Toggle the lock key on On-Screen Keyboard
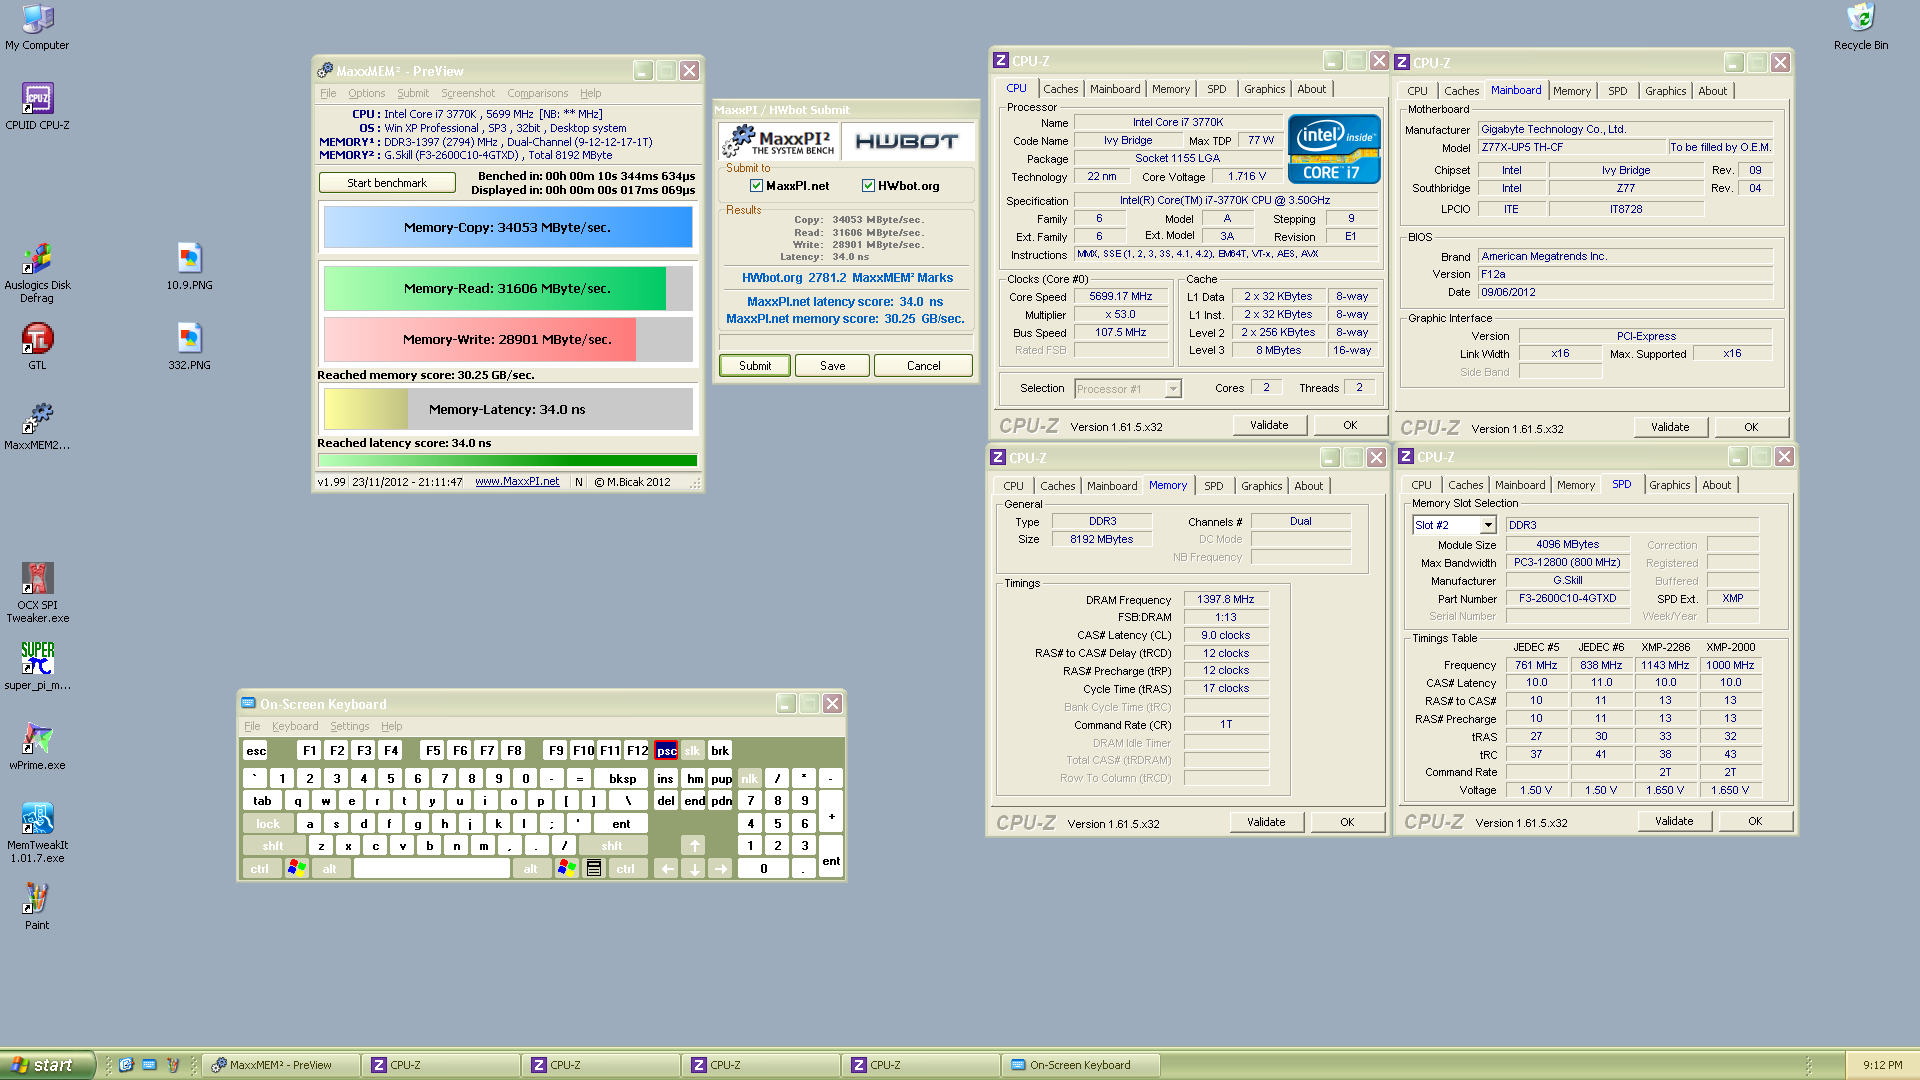 click(268, 824)
